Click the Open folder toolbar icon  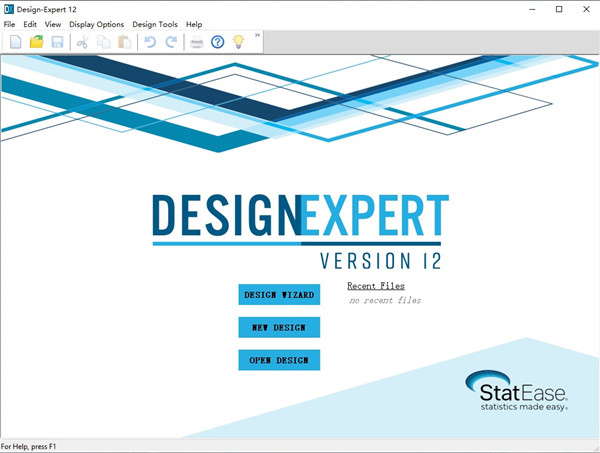click(x=36, y=42)
